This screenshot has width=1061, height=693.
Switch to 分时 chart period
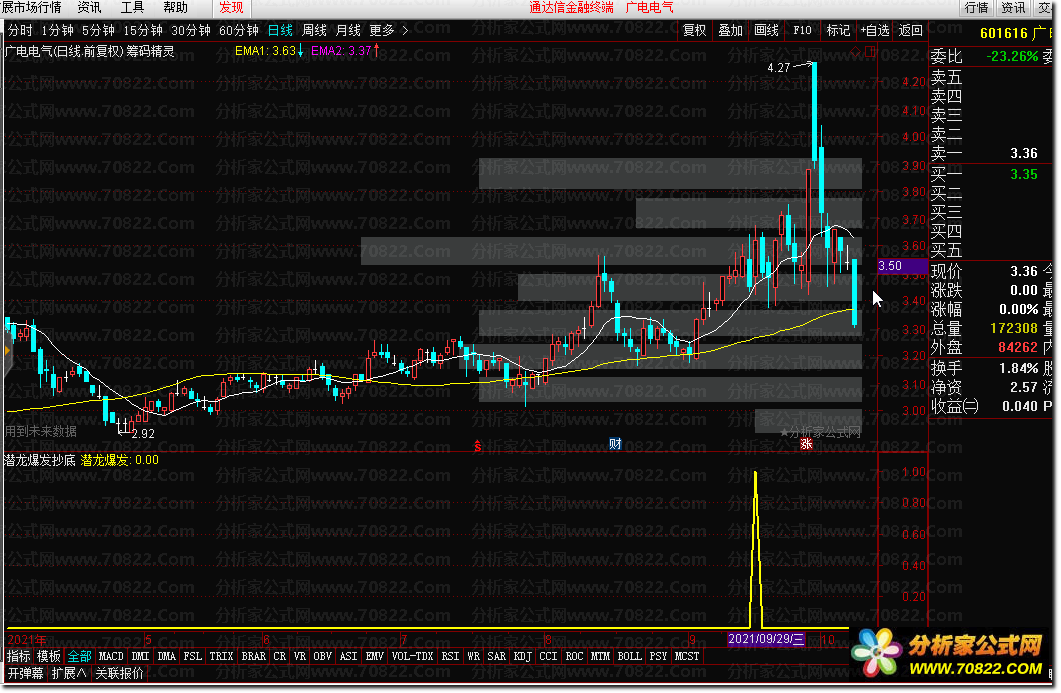pos(20,30)
